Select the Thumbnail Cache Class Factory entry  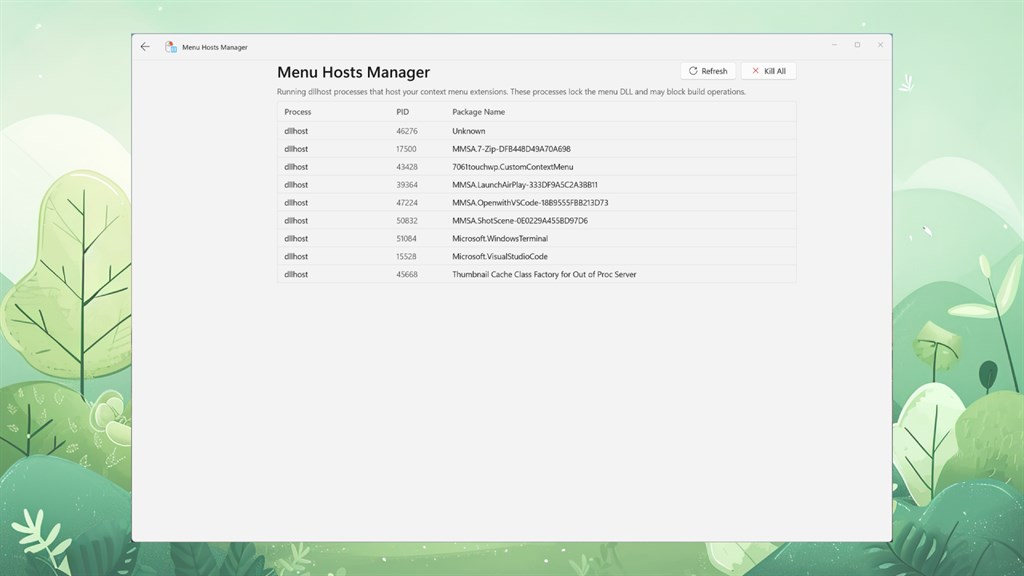[544, 274]
